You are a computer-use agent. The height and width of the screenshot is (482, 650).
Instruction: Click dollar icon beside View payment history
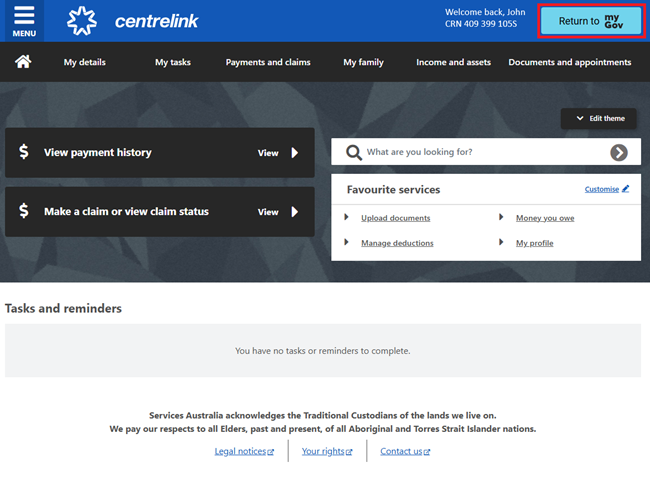[24, 153]
